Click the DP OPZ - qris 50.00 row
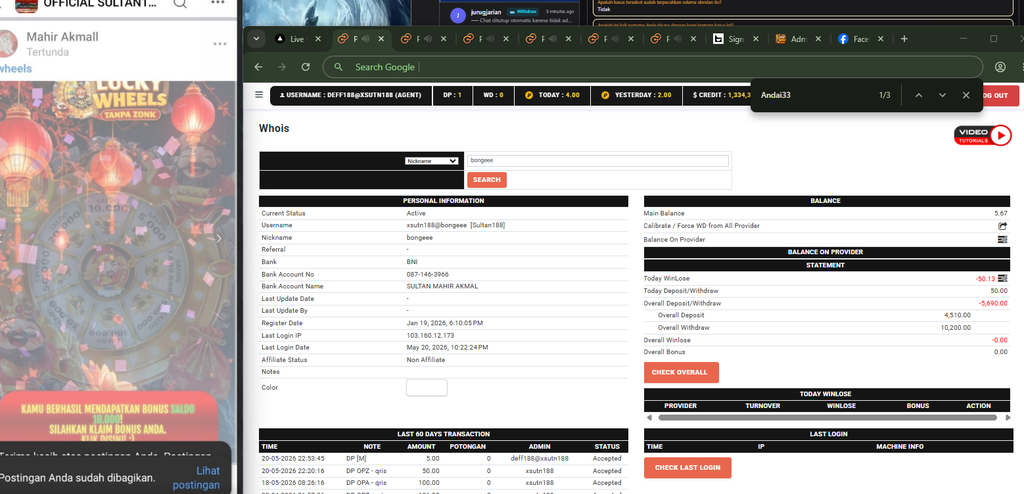Image resolution: width=1024 pixels, height=494 pixels. pos(443,470)
